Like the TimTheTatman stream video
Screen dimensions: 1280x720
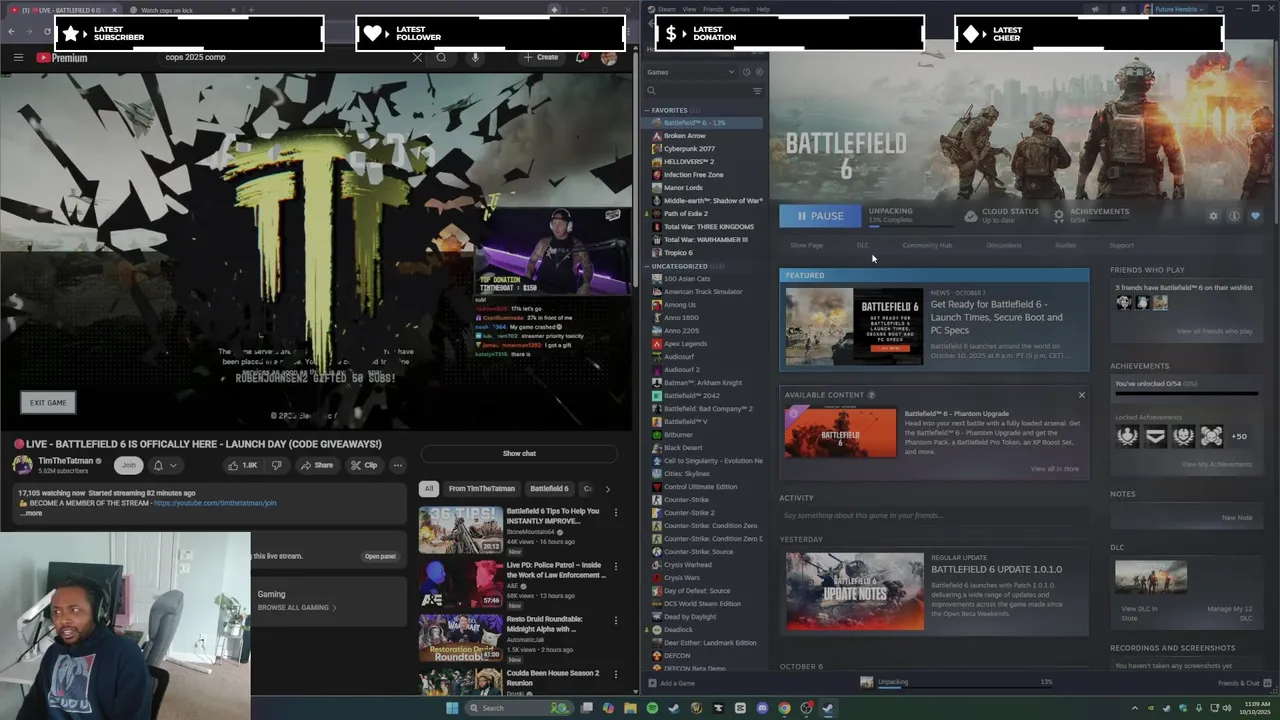243,465
